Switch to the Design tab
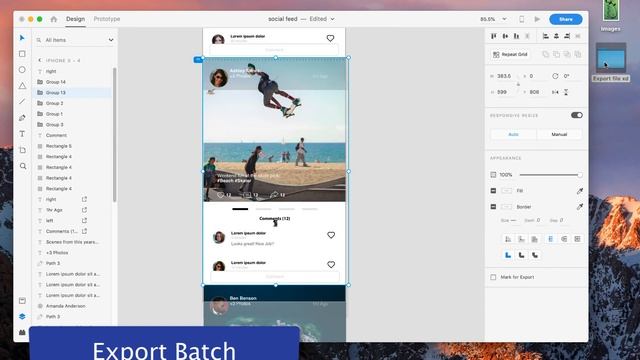This screenshot has height=360, width=640. tap(76, 19)
